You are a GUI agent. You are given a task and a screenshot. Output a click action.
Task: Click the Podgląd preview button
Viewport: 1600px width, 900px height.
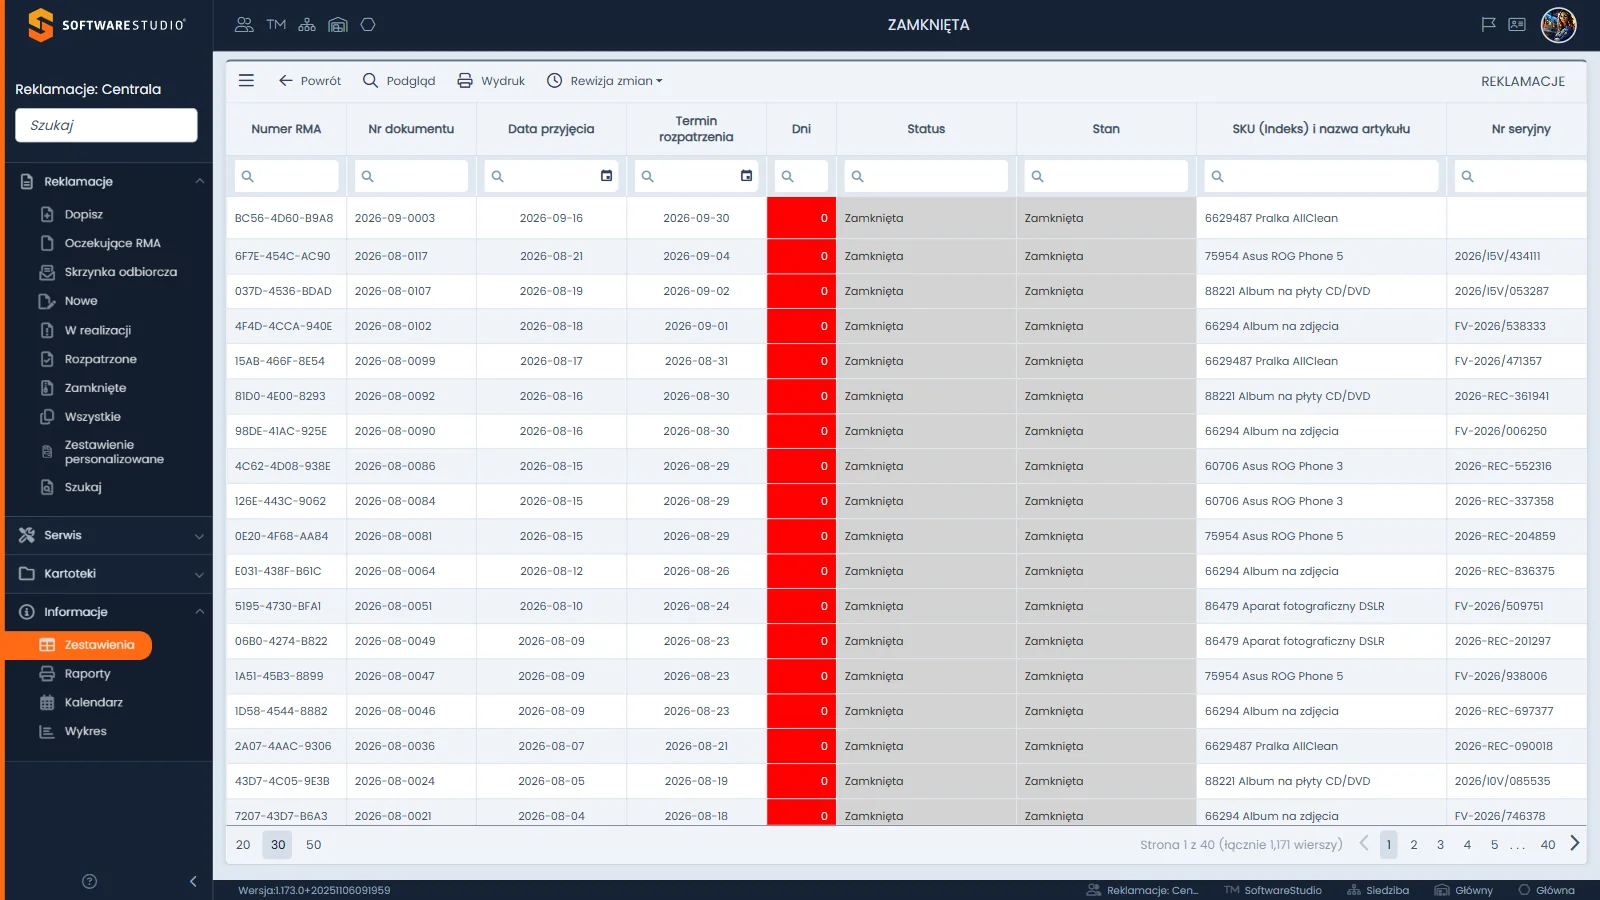[x=399, y=81]
